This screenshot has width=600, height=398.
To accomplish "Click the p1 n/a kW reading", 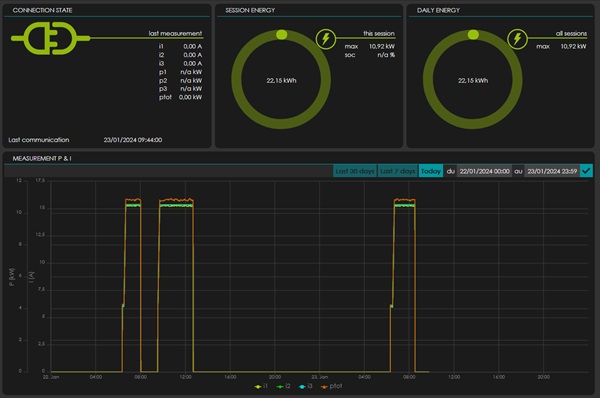I will pyautogui.click(x=180, y=72).
